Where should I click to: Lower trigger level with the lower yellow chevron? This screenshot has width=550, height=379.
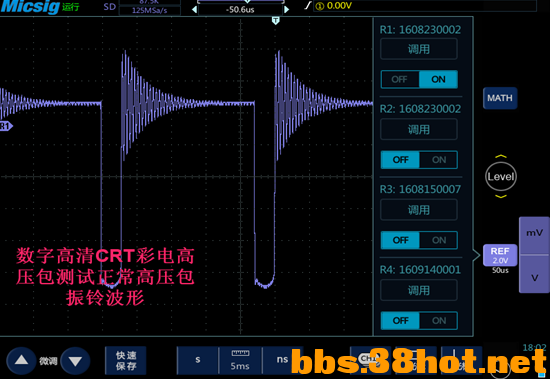(501, 197)
